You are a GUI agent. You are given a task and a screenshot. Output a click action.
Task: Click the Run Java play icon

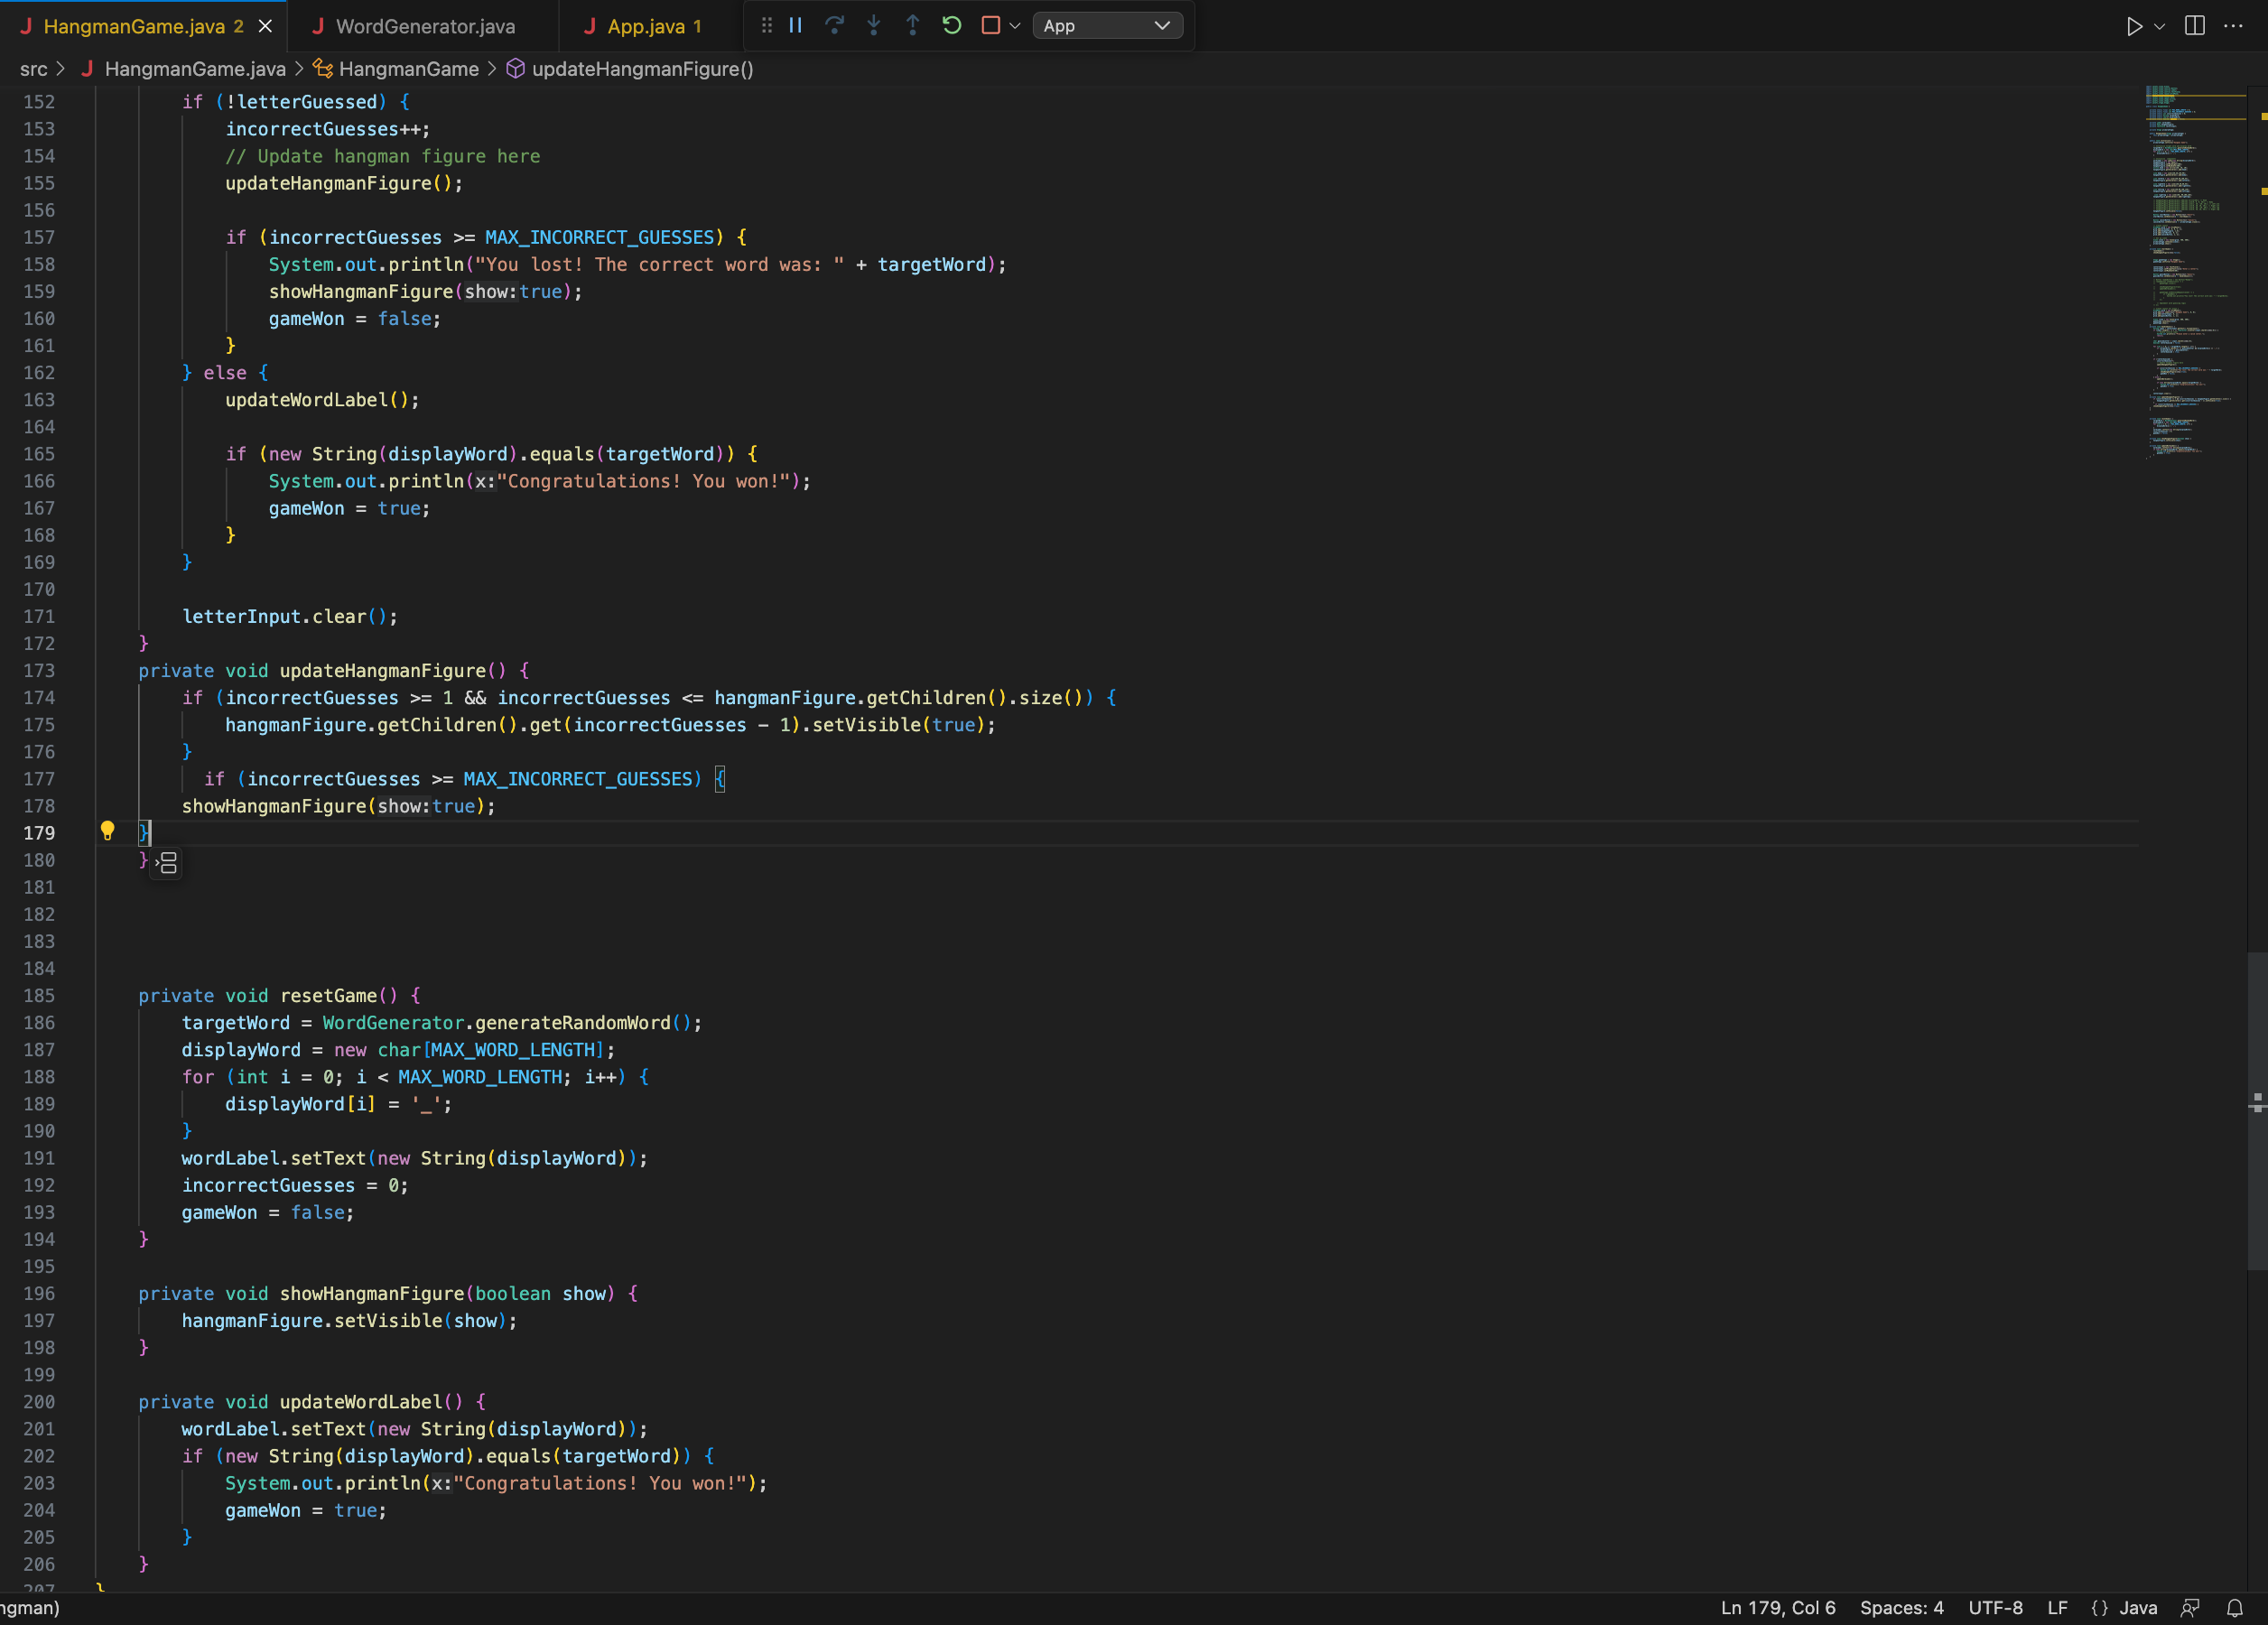point(2134,26)
